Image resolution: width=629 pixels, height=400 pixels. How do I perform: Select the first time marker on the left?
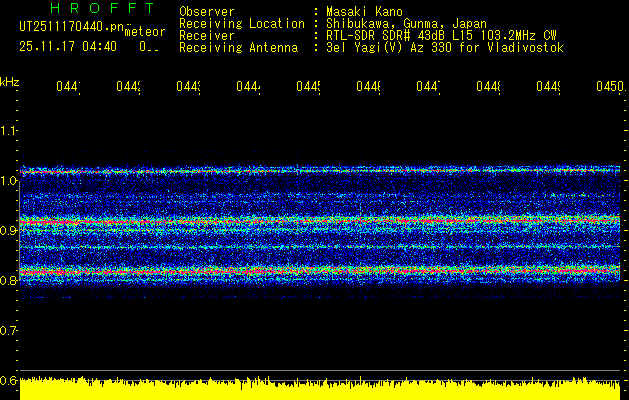pos(68,88)
